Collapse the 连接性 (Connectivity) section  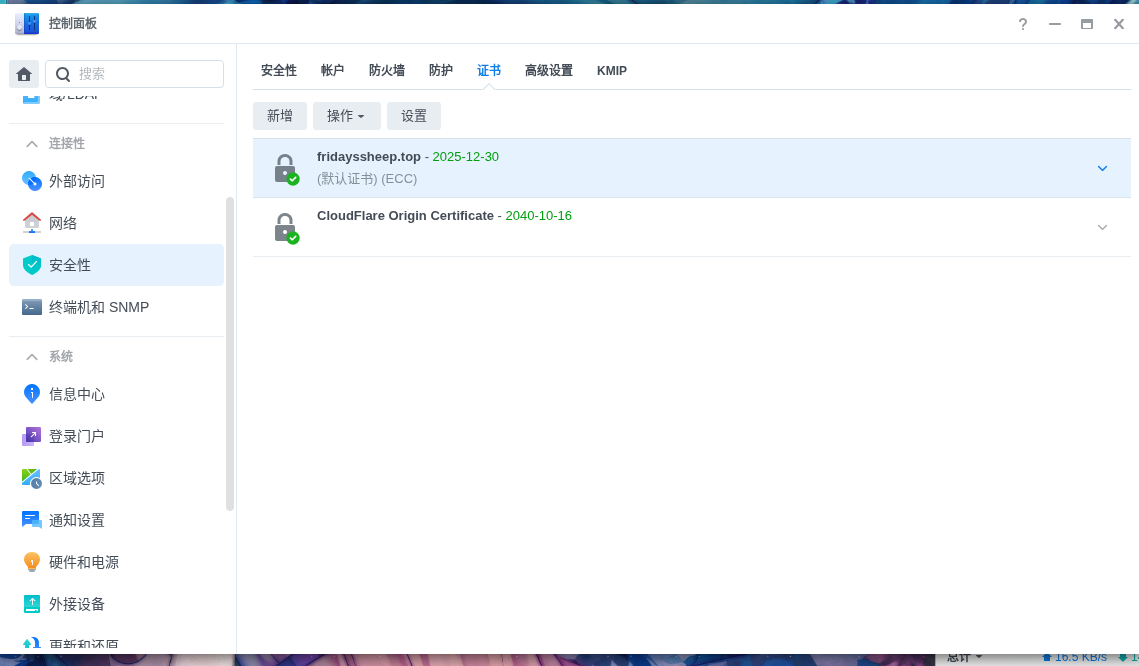coord(32,144)
